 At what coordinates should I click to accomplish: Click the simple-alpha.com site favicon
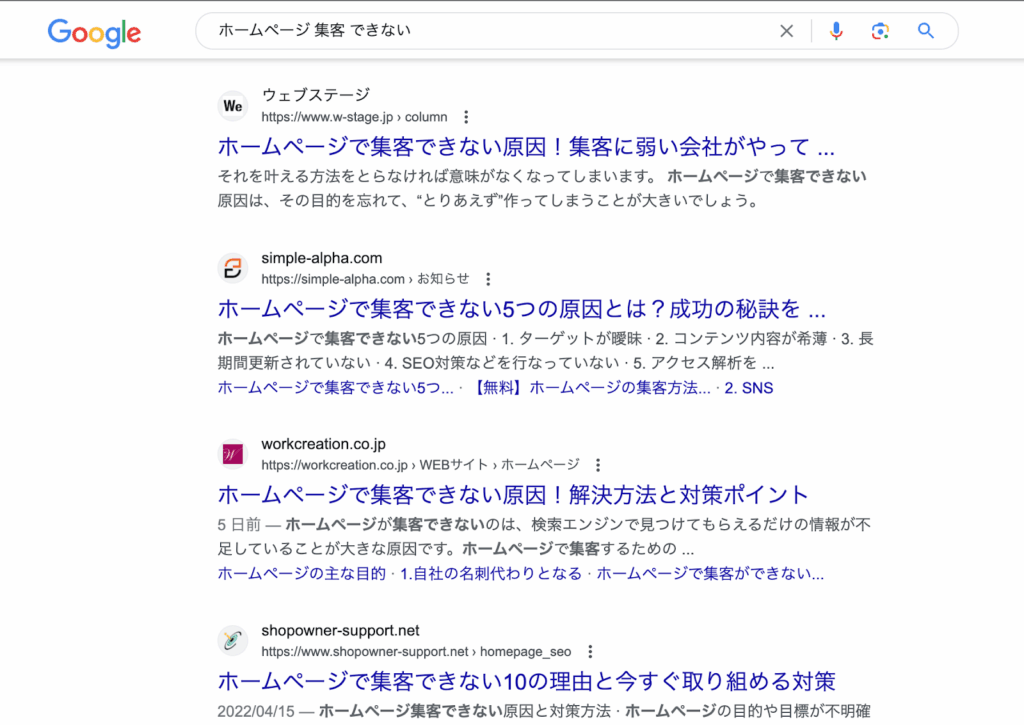pos(232,268)
